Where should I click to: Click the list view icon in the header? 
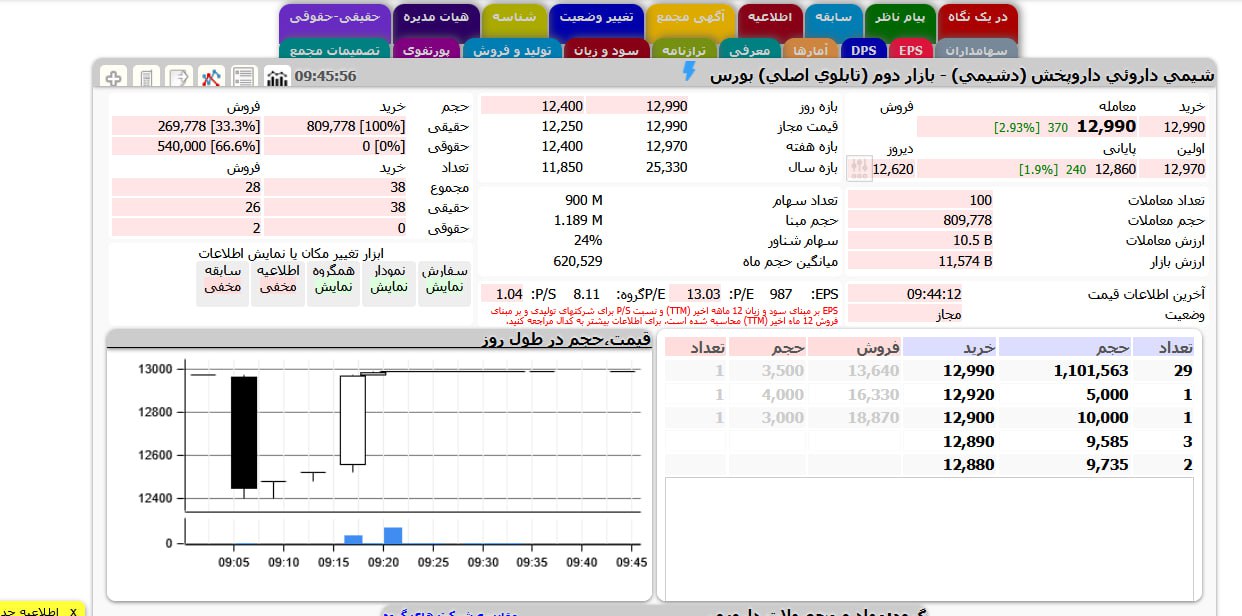pos(242,77)
